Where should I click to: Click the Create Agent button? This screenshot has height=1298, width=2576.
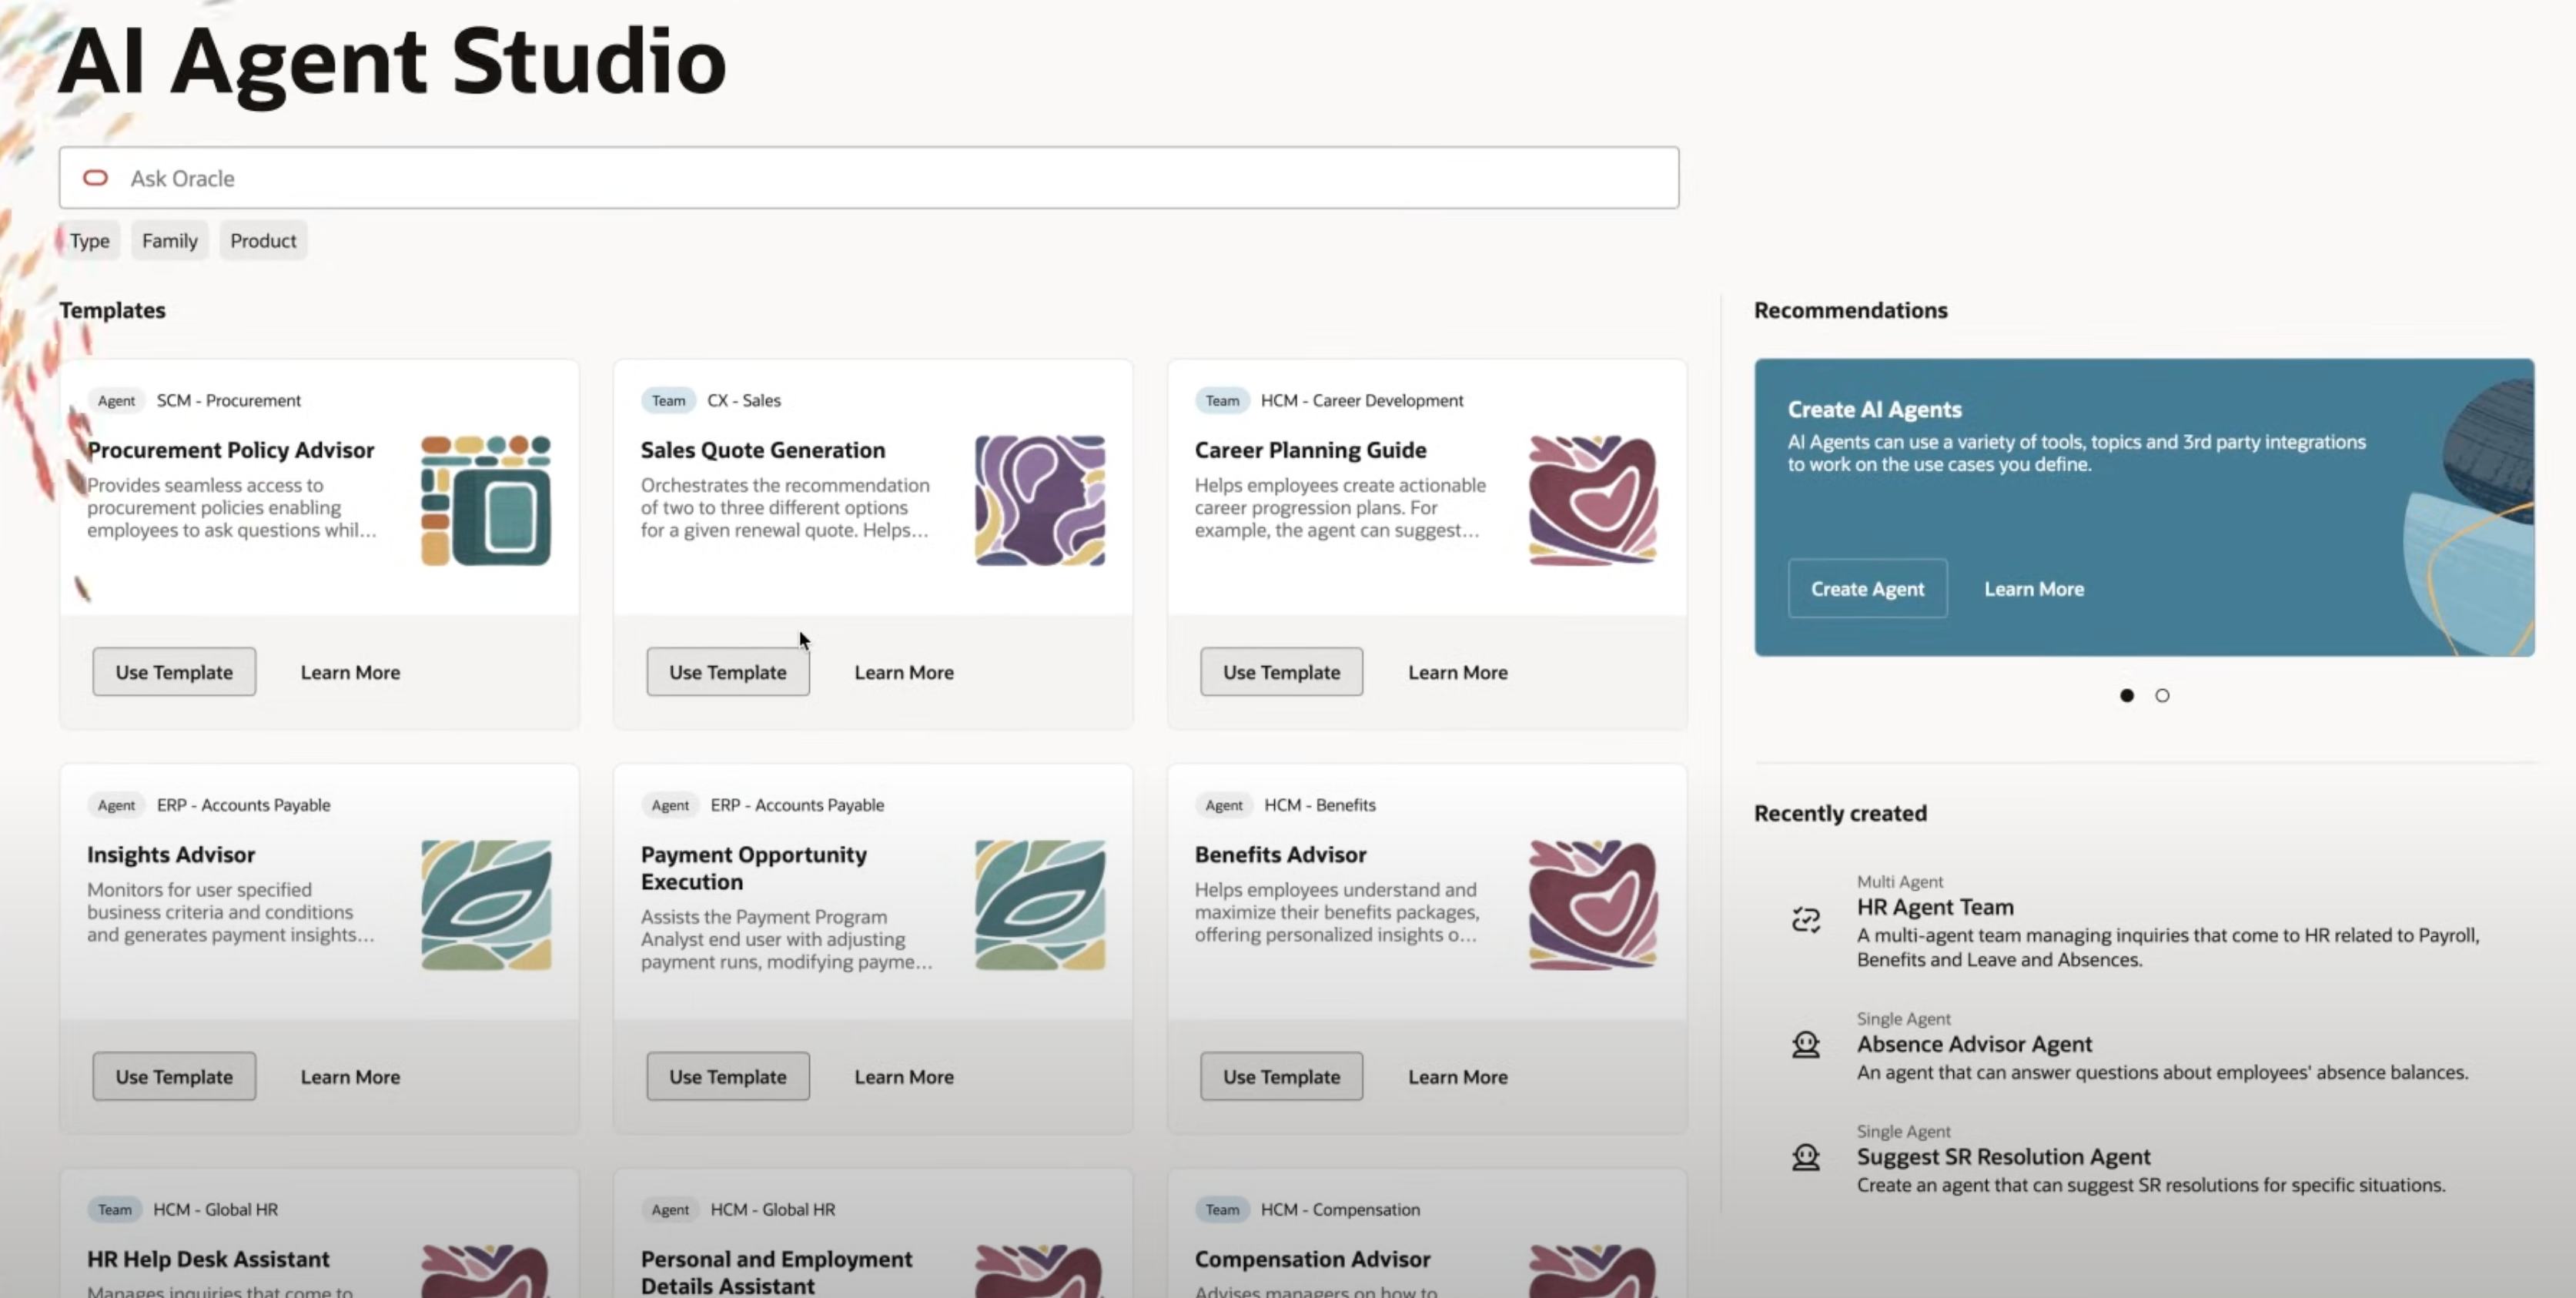click(x=1866, y=588)
